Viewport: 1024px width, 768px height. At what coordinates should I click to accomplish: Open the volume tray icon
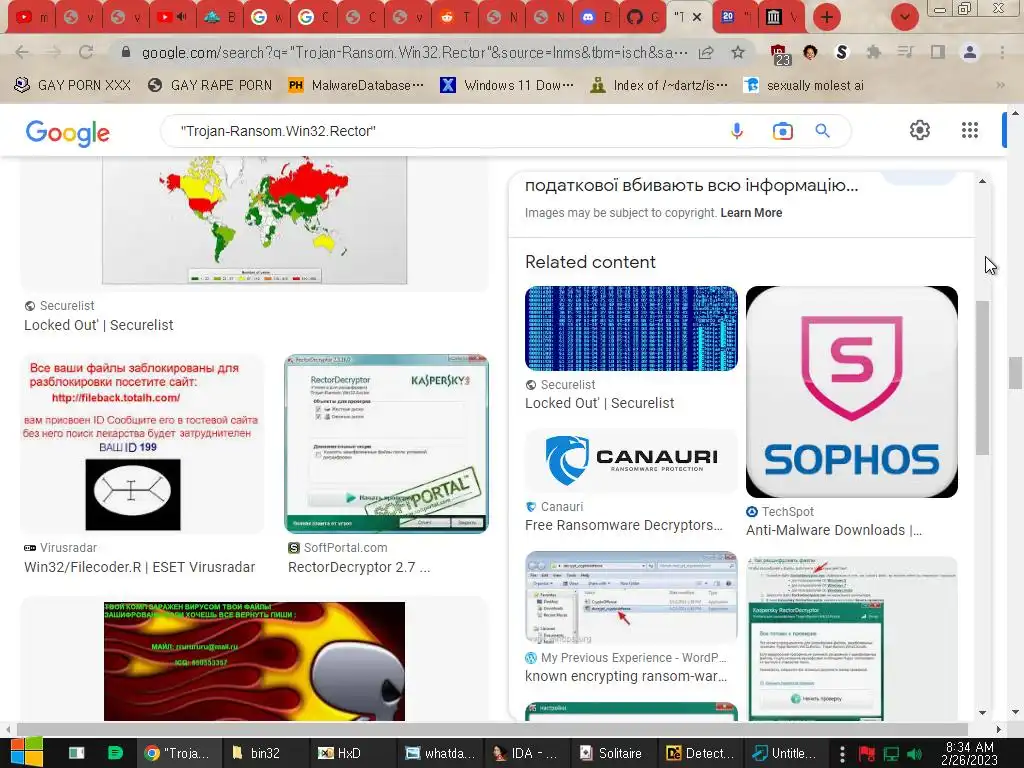(915, 754)
